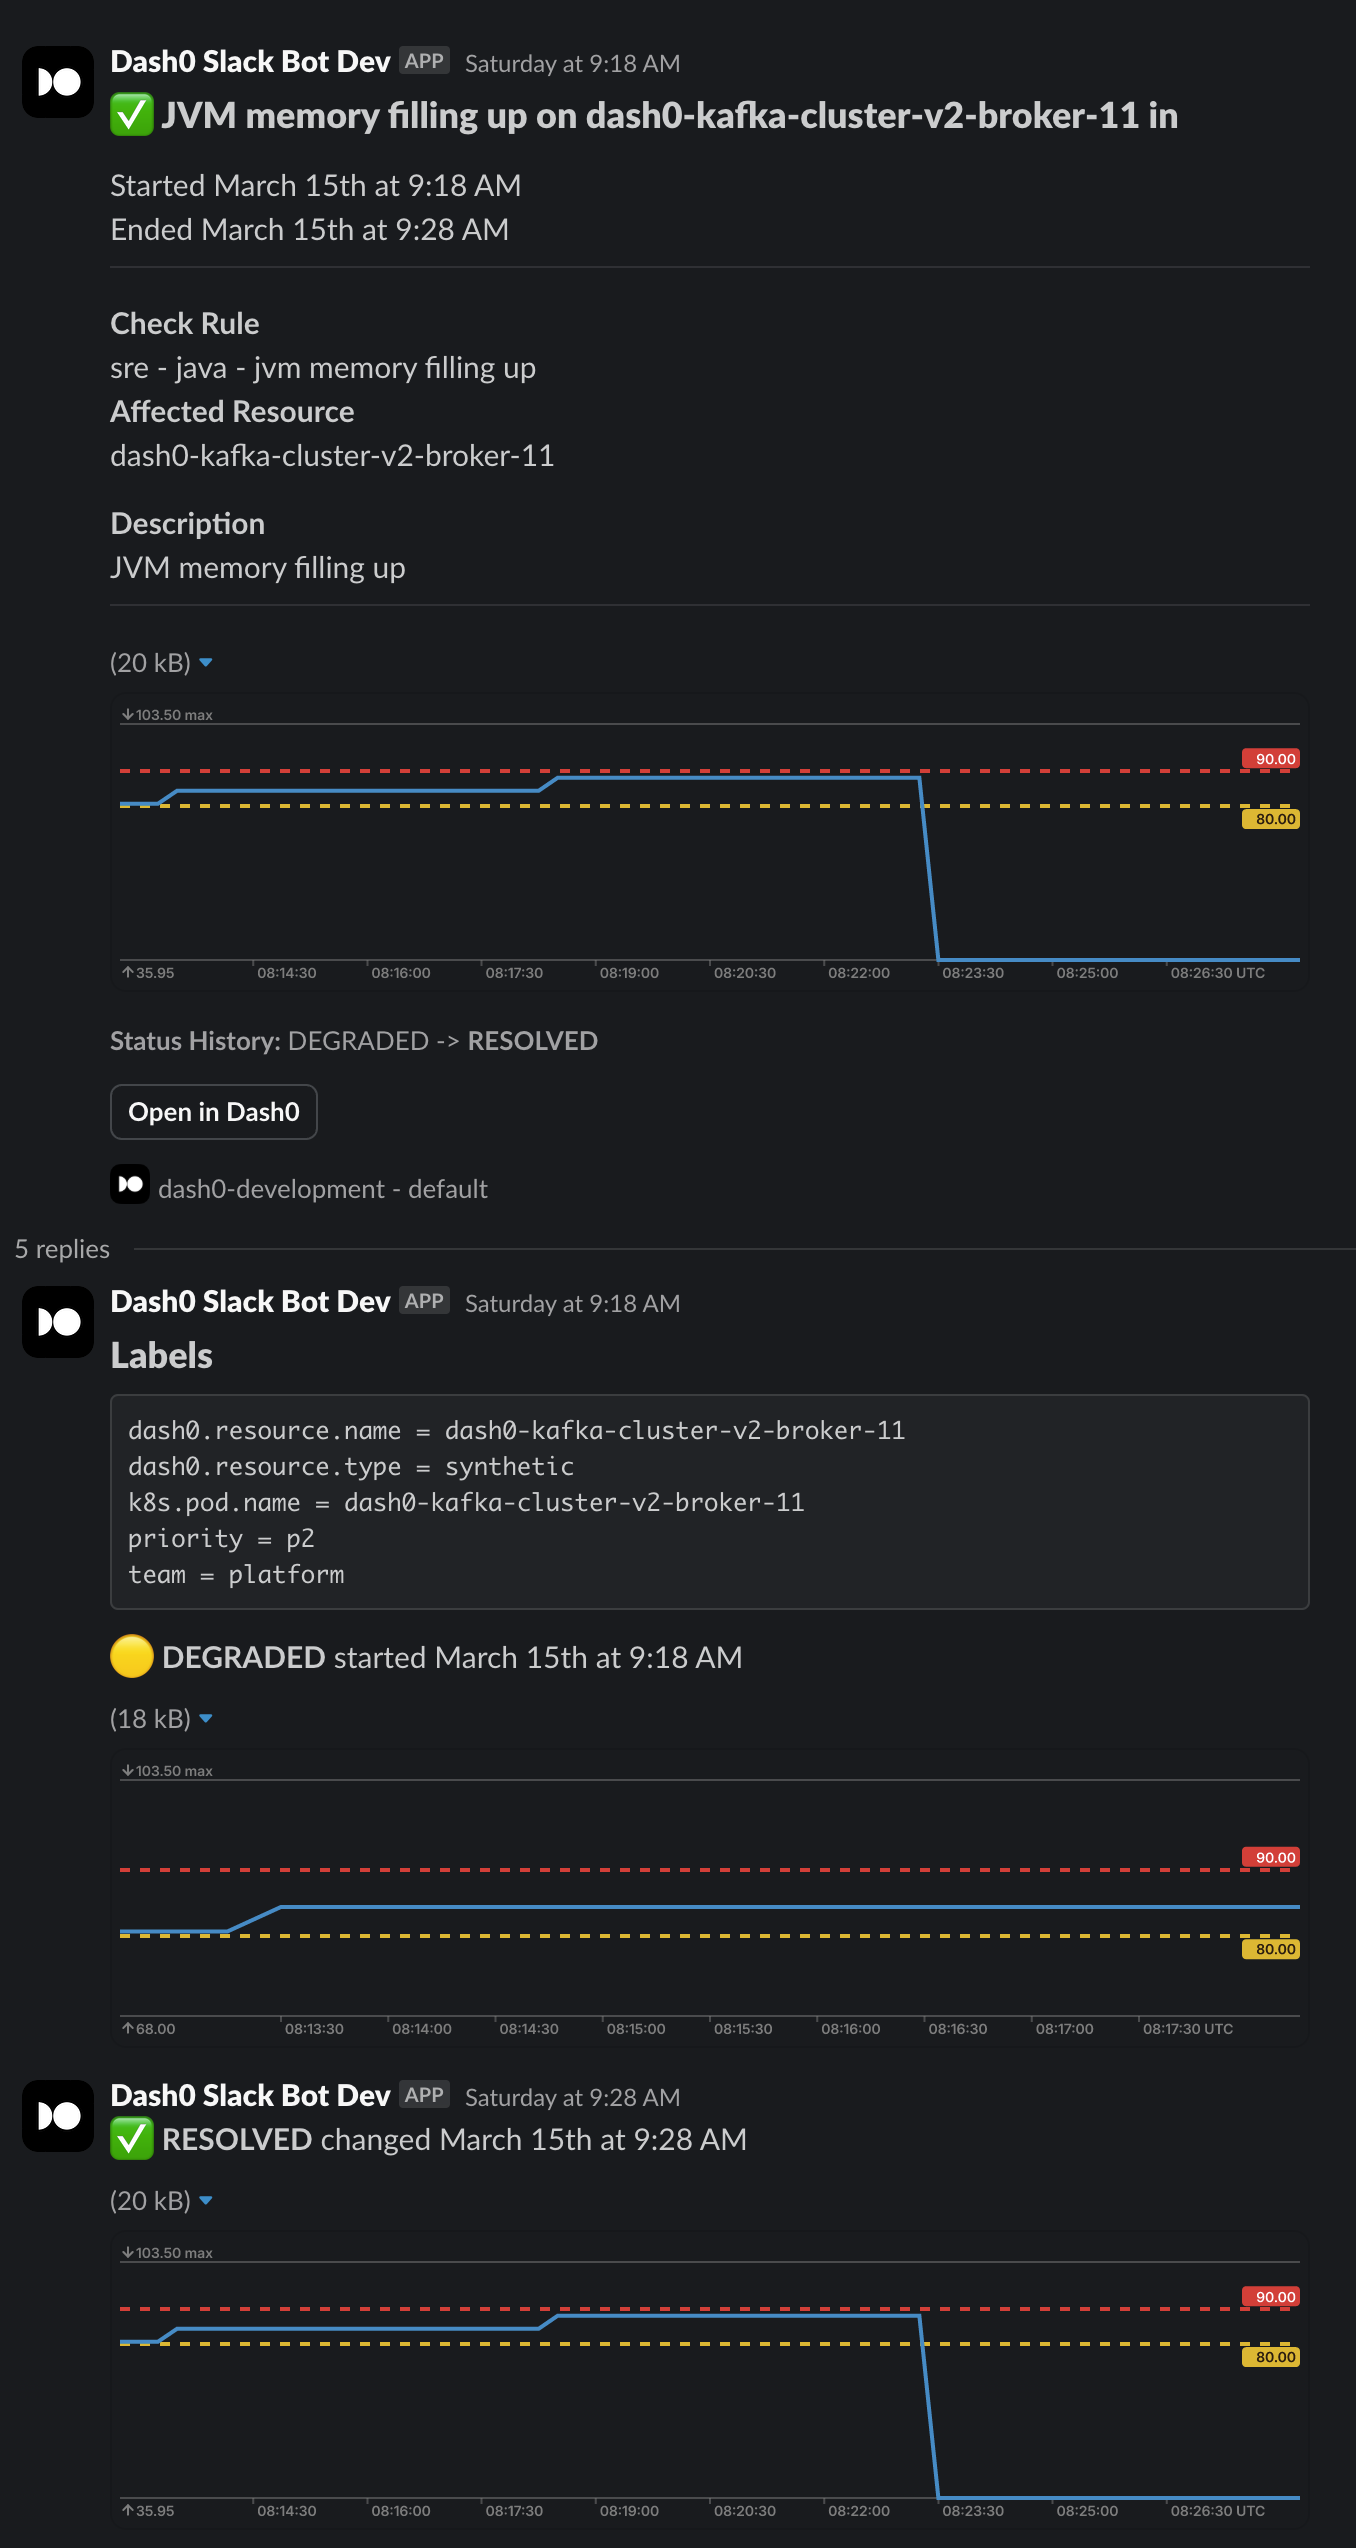Viewport: 1356px width, 2548px height.
Task: Open the DEGRADED memory chart image
Action: tap(709, 1897)
